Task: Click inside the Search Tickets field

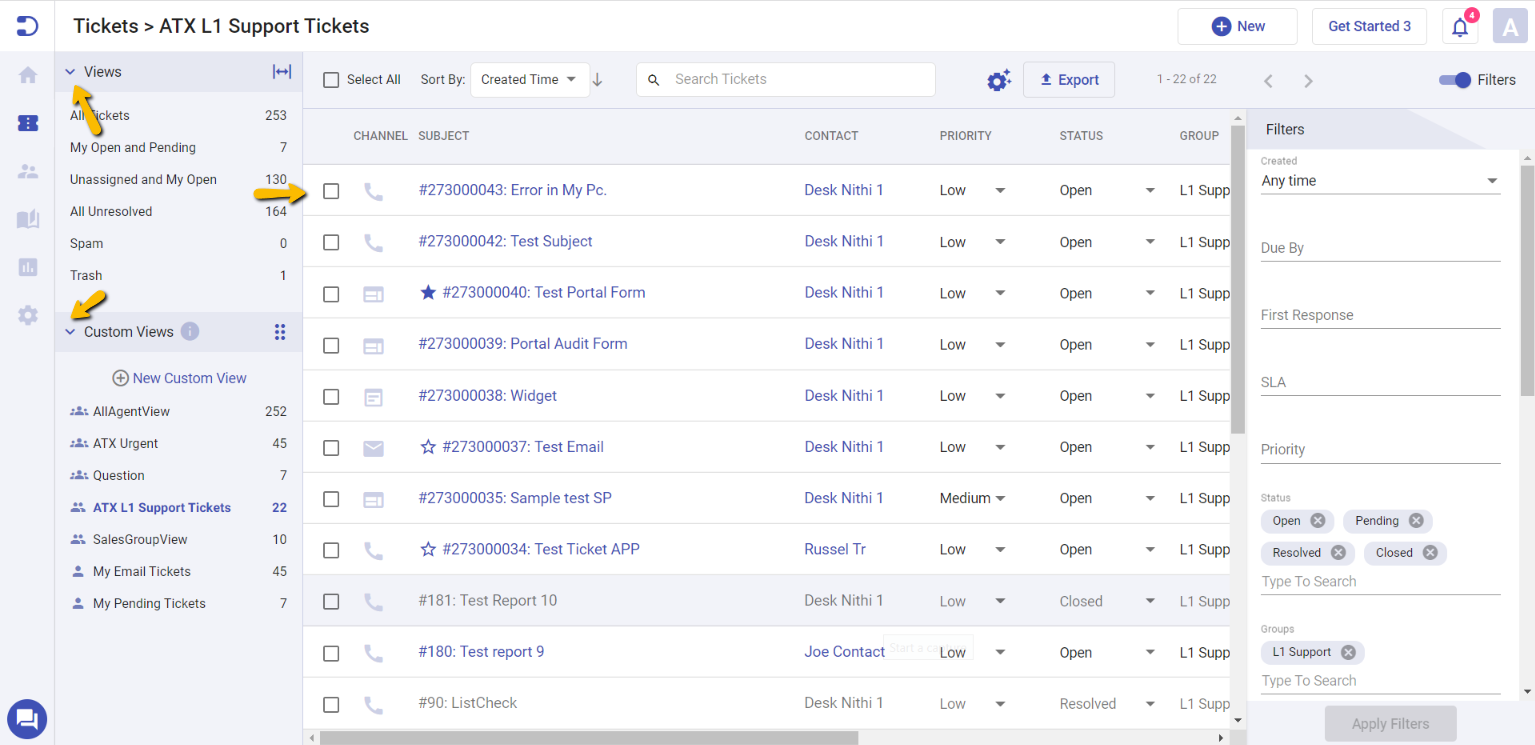Action: click(x=785, y=79)
